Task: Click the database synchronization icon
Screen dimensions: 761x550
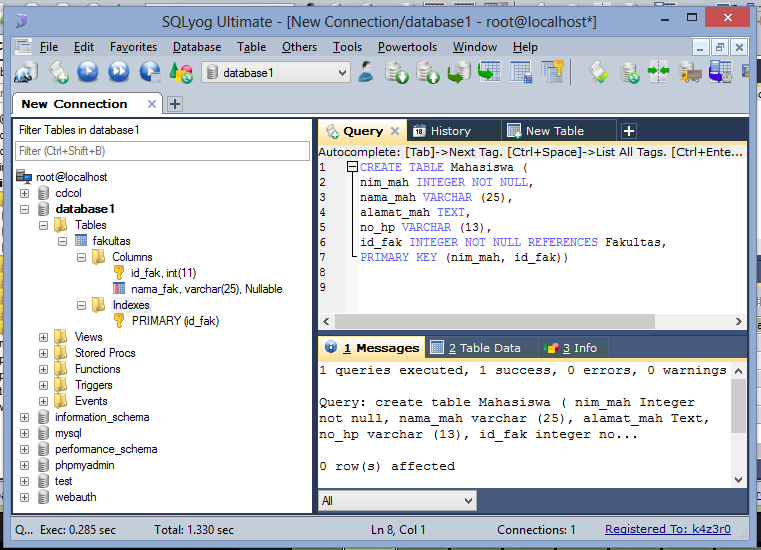Action: tap(629, 72)
